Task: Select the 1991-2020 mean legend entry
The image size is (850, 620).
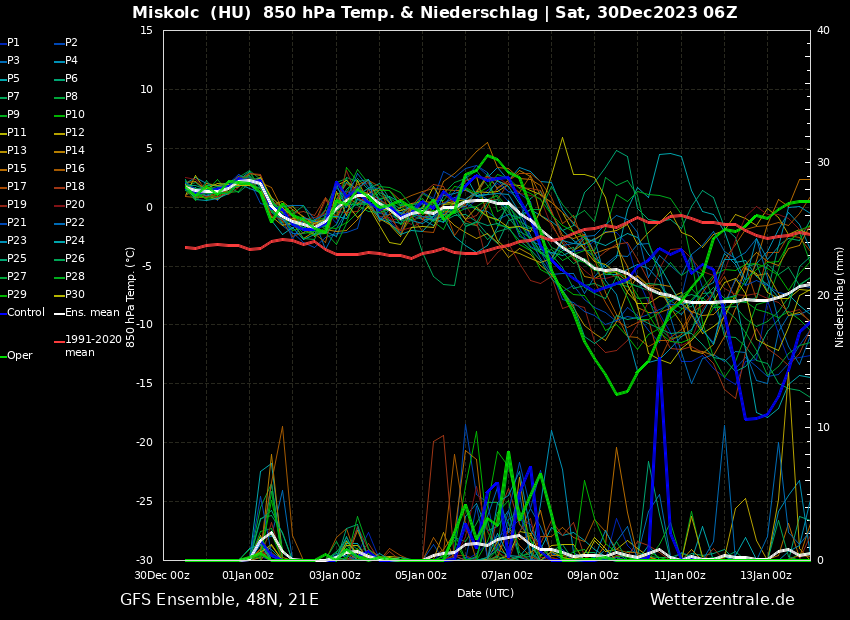Action: coord(93,346)
